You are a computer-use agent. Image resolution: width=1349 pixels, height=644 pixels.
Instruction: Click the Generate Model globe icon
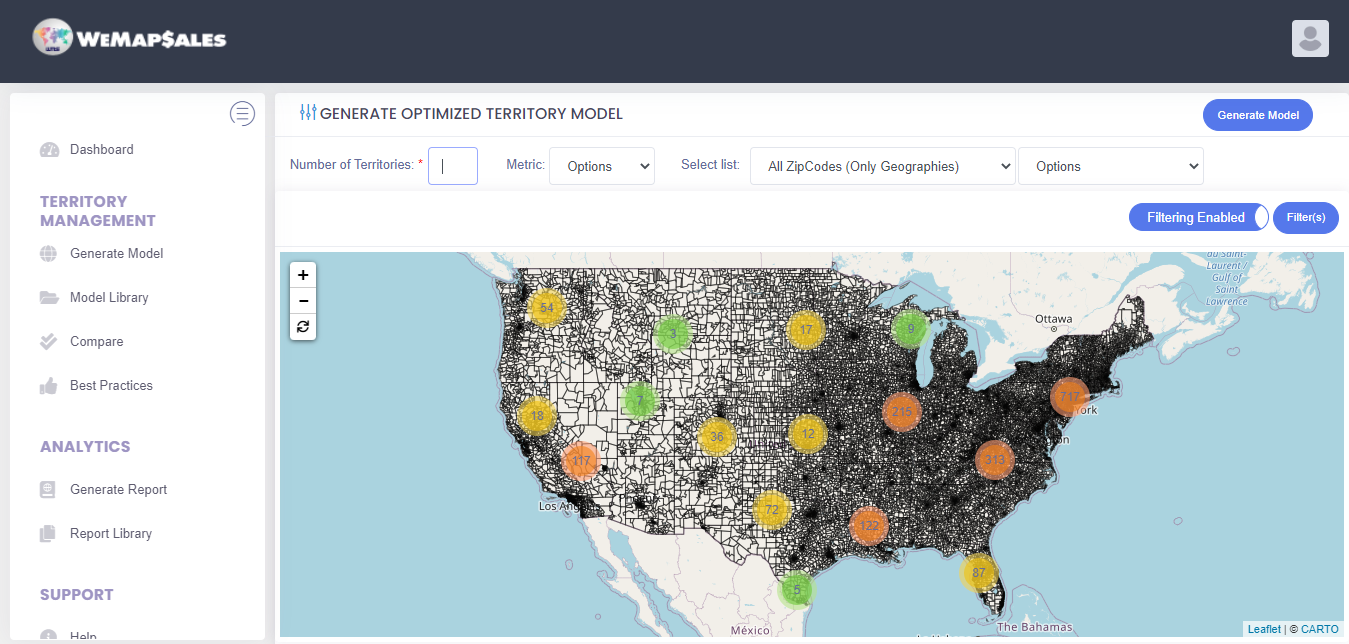coord(49,254)
